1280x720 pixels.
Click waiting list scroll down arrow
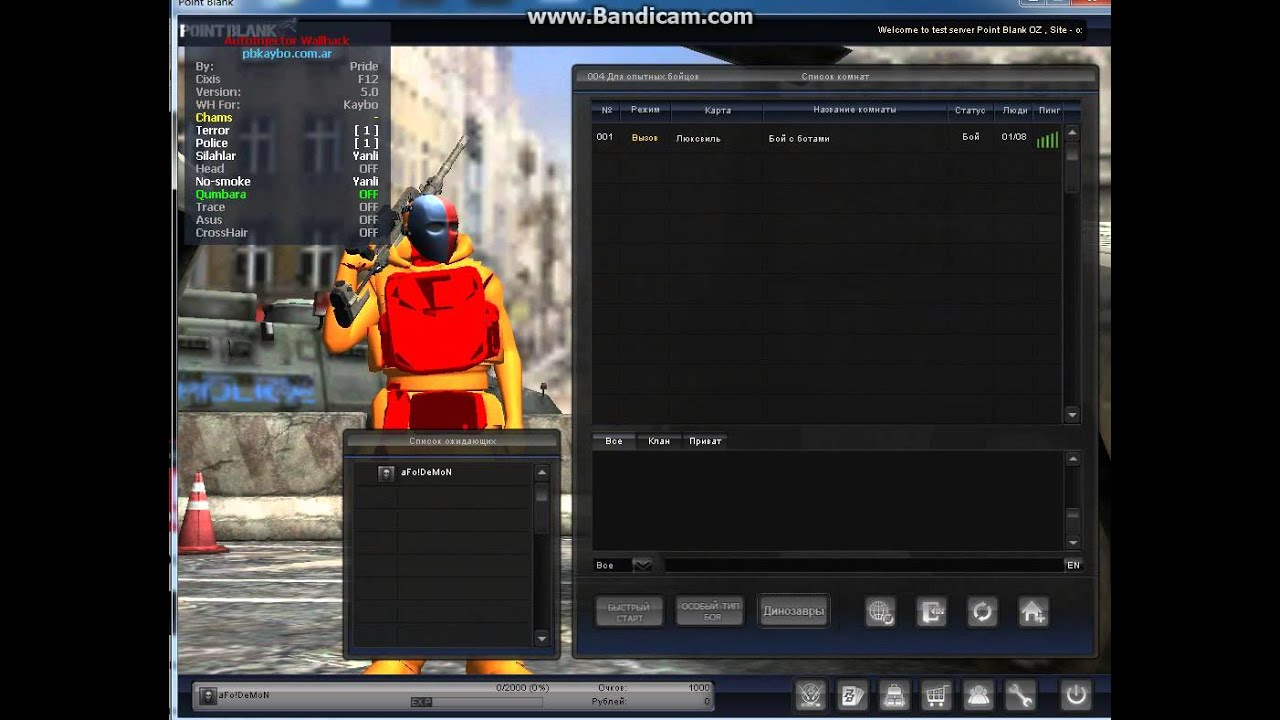pos(541,638)
